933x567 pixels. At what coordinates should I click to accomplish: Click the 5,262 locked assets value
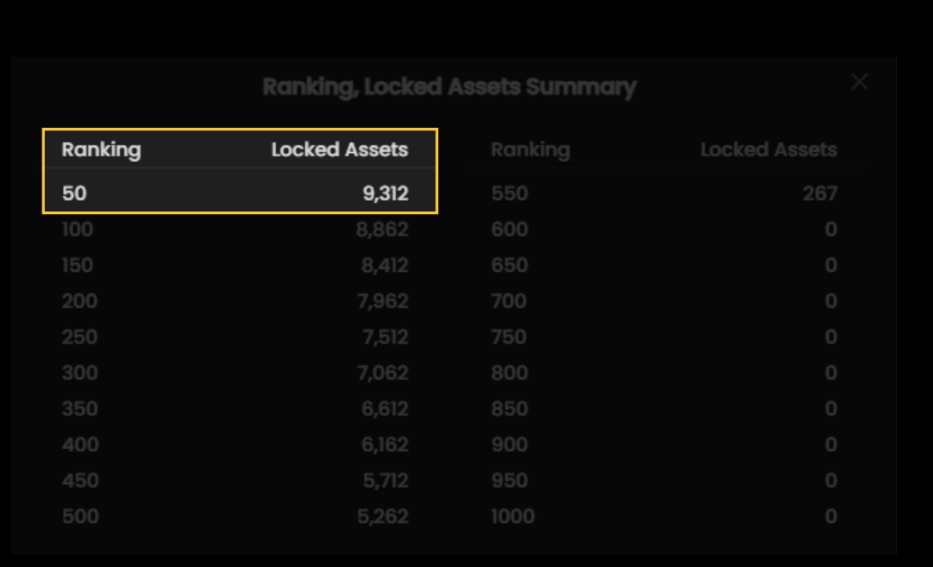click(x=384, y=517)
